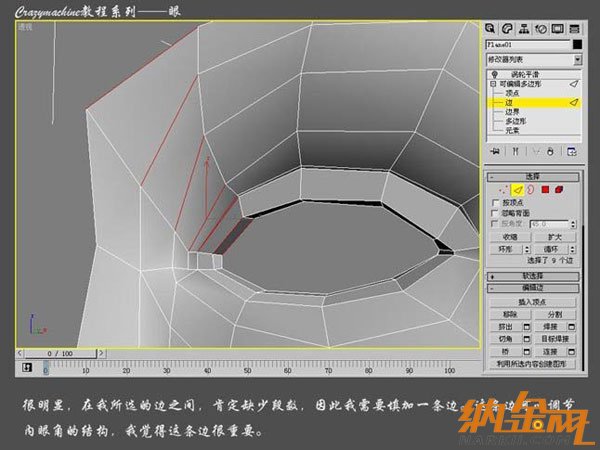Click the Configure Modifier Sets icon

coord(572,151)
